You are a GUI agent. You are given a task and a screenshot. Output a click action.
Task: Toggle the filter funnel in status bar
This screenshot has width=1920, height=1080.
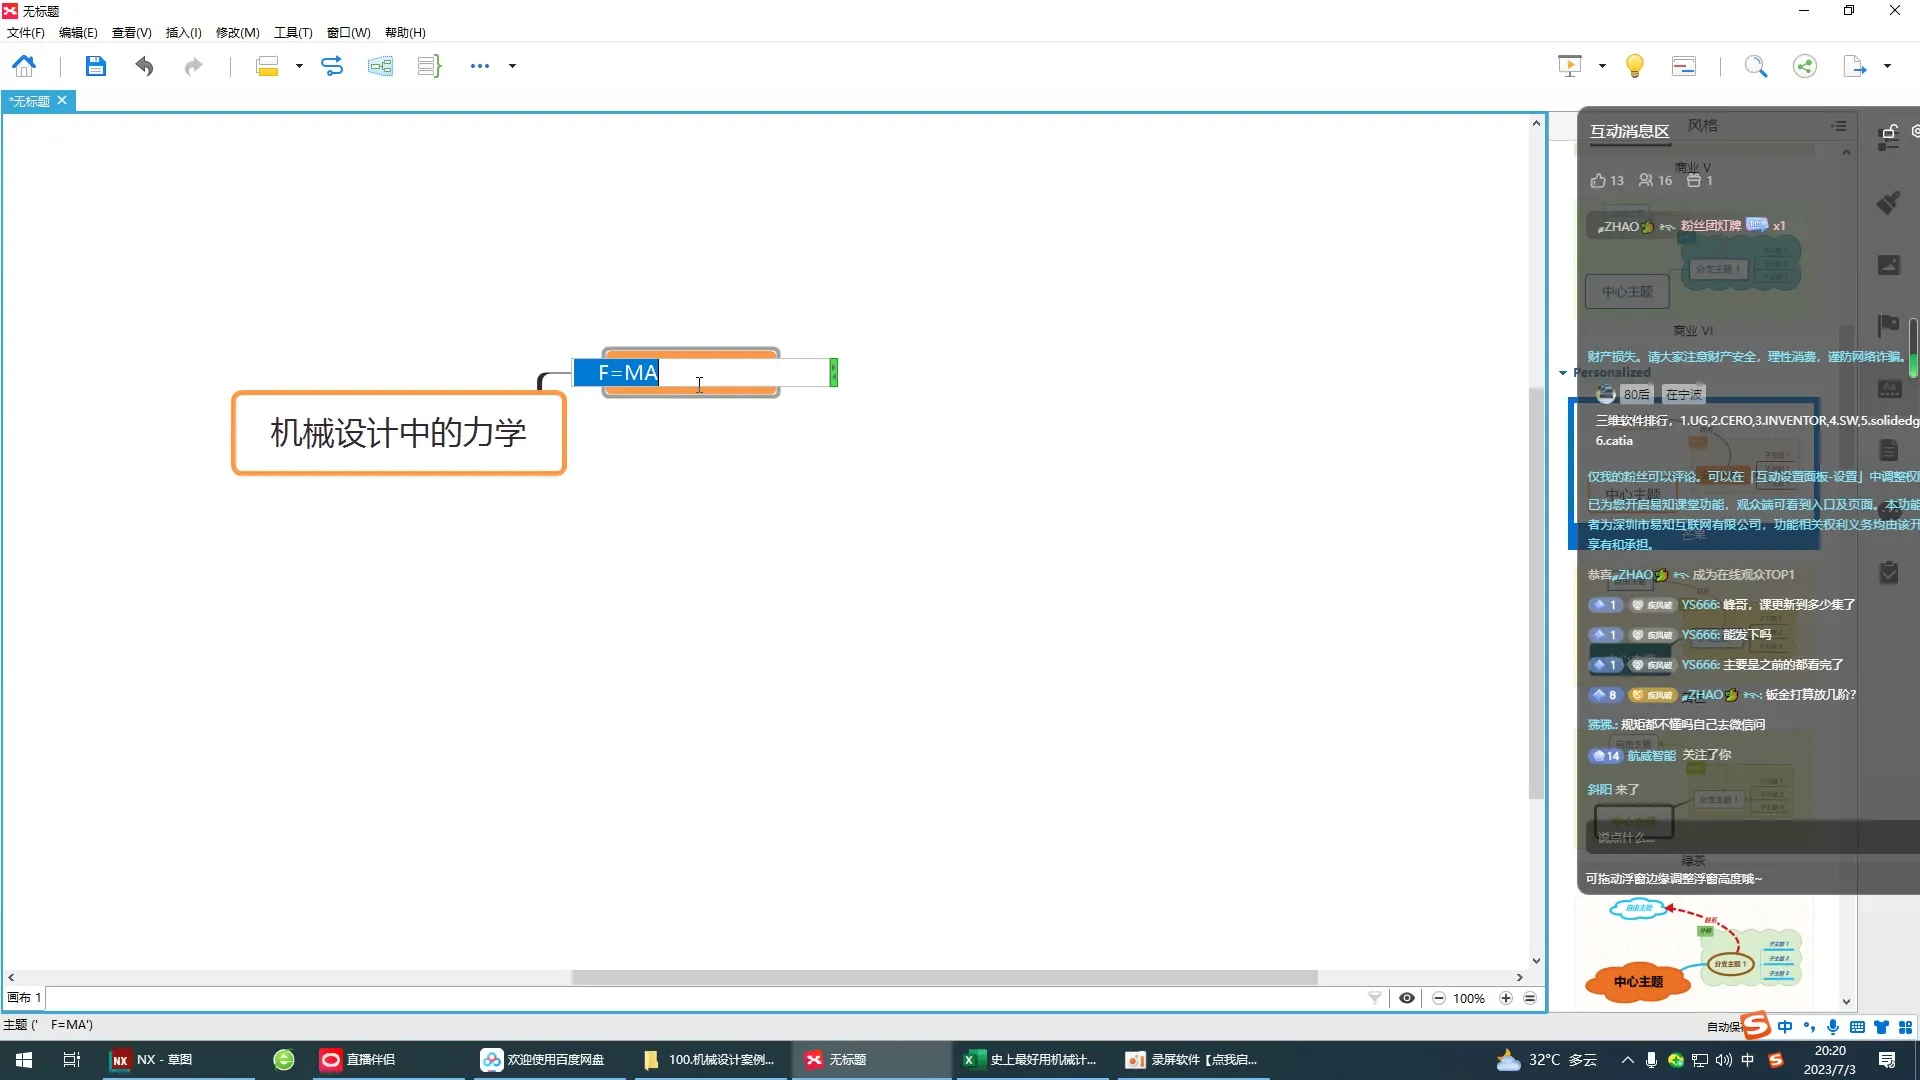(1375, 998)
